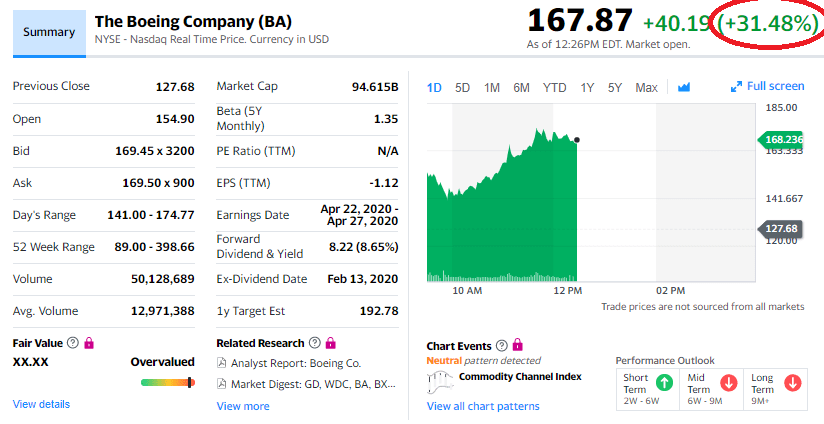
Task: Click the Full screen expand arrows icon
Action: [736, 87]
